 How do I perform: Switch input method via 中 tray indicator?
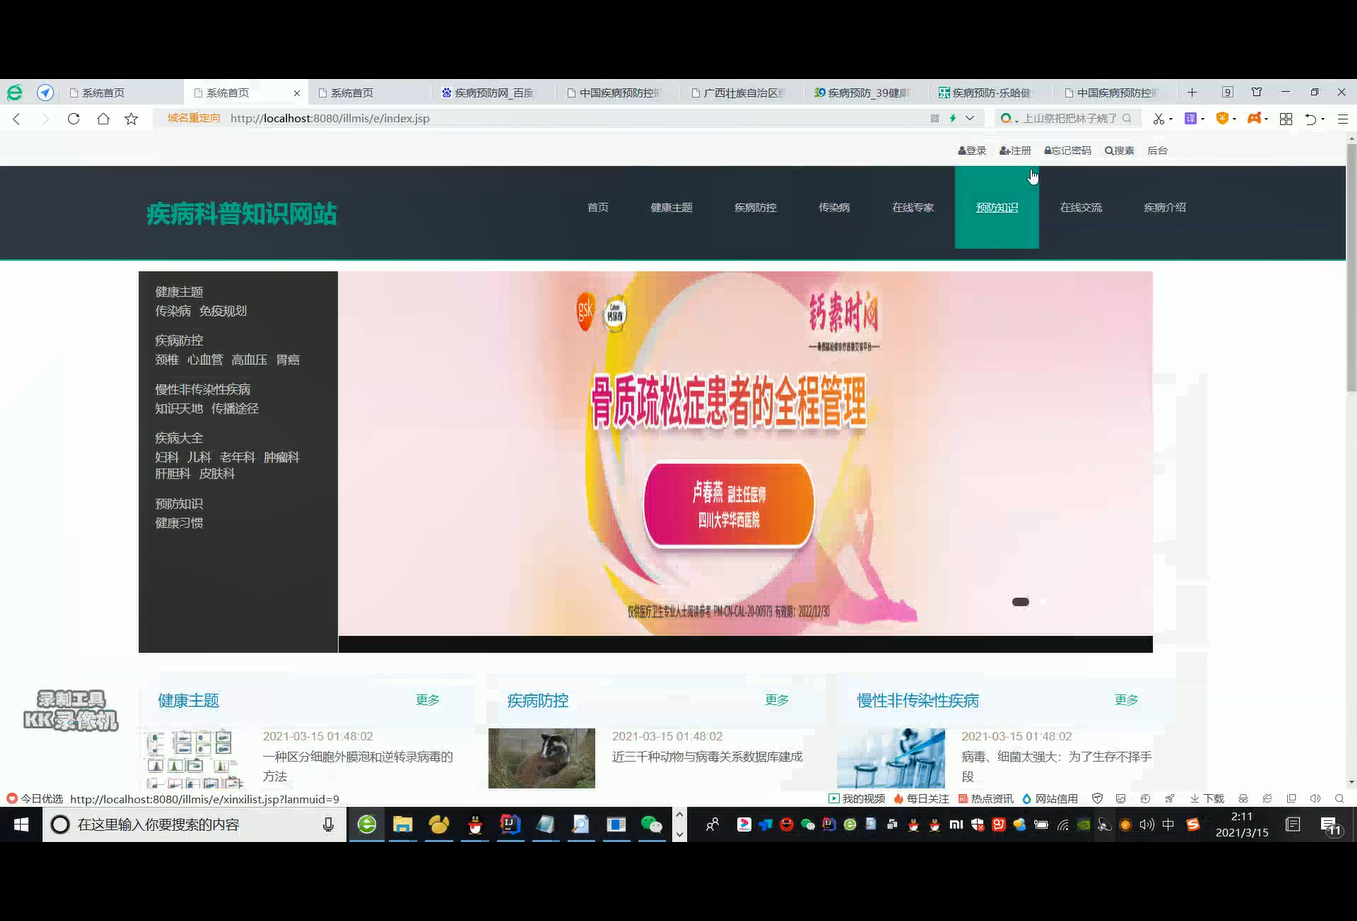(x=1170, y=825)
